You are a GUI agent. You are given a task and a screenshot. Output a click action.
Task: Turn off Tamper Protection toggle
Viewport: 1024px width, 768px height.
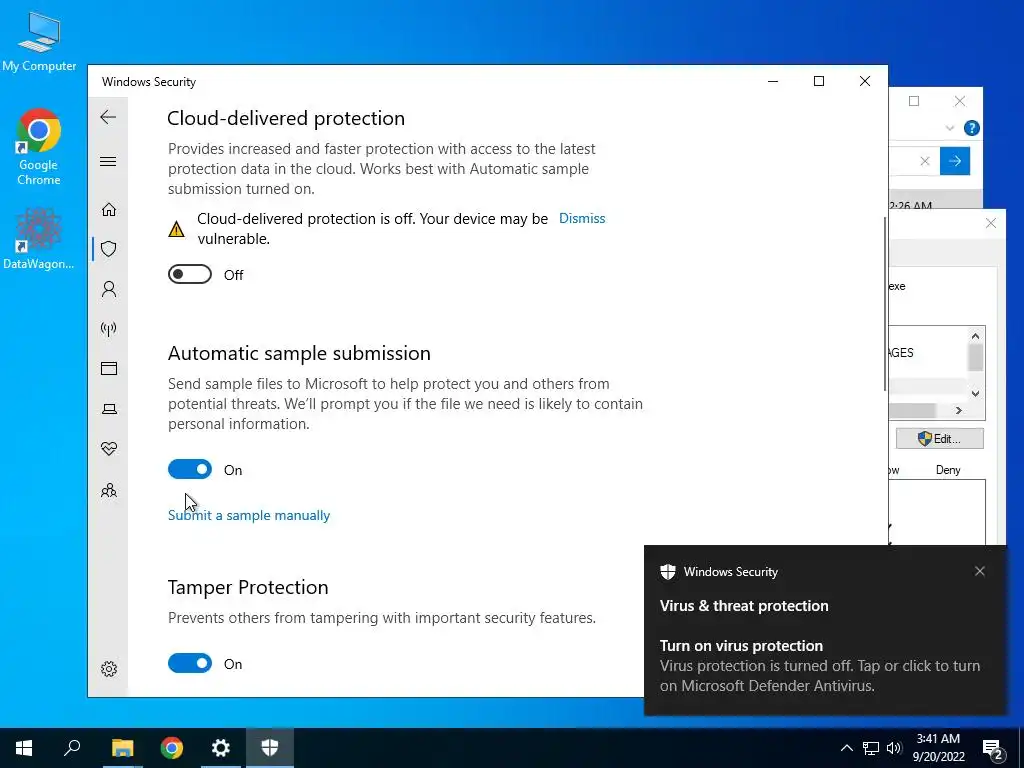pyautogui.click(x=189, y=663)
